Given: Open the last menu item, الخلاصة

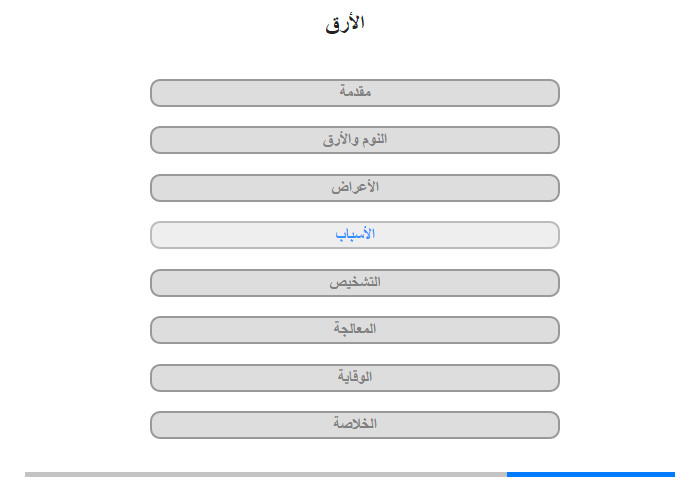Looking at the screenshot, I should (355, 425).
